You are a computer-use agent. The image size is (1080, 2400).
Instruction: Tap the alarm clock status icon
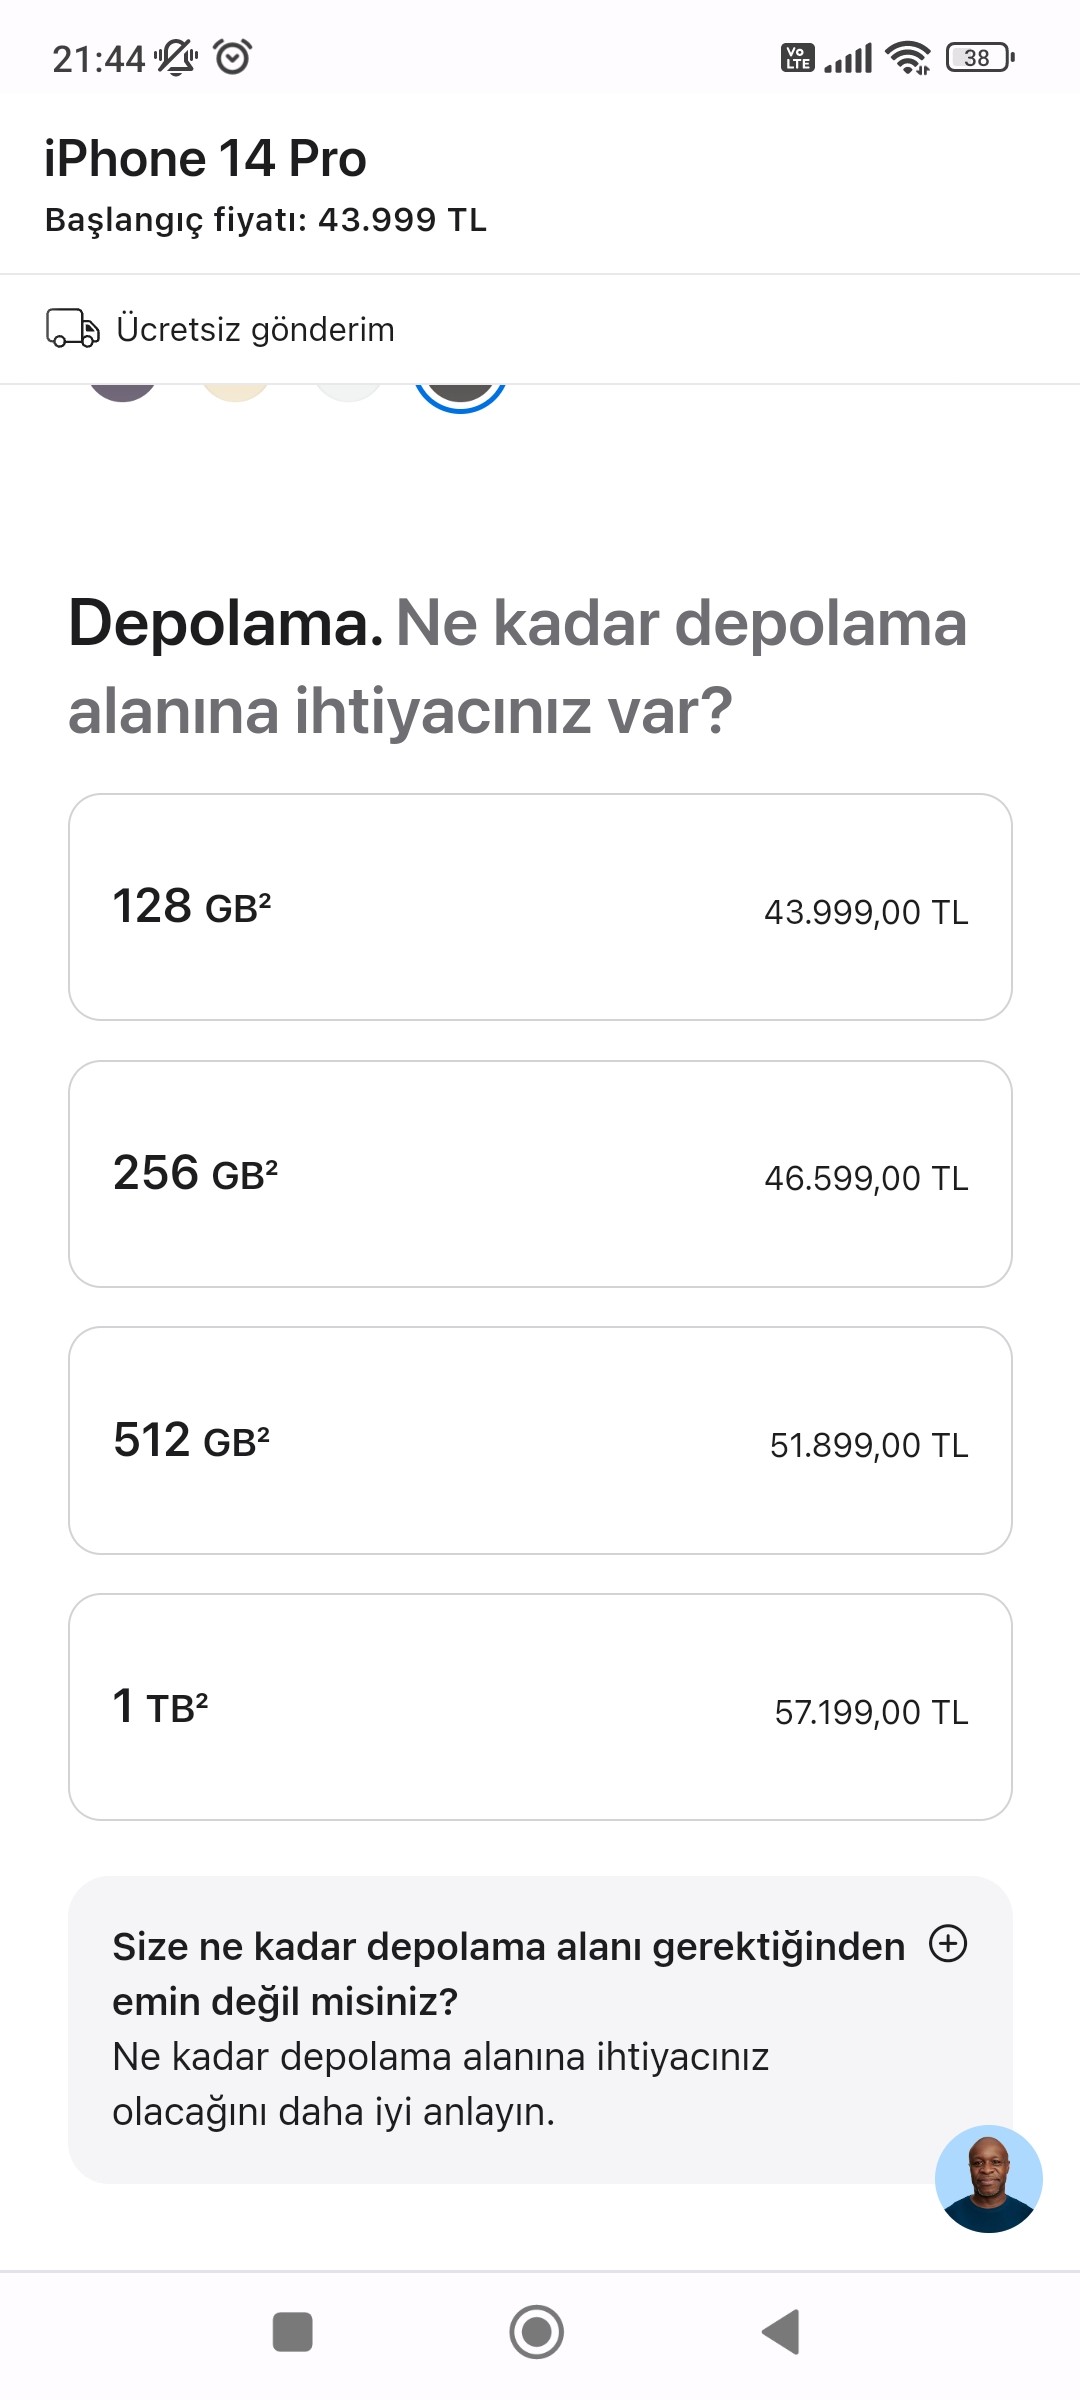233,57
